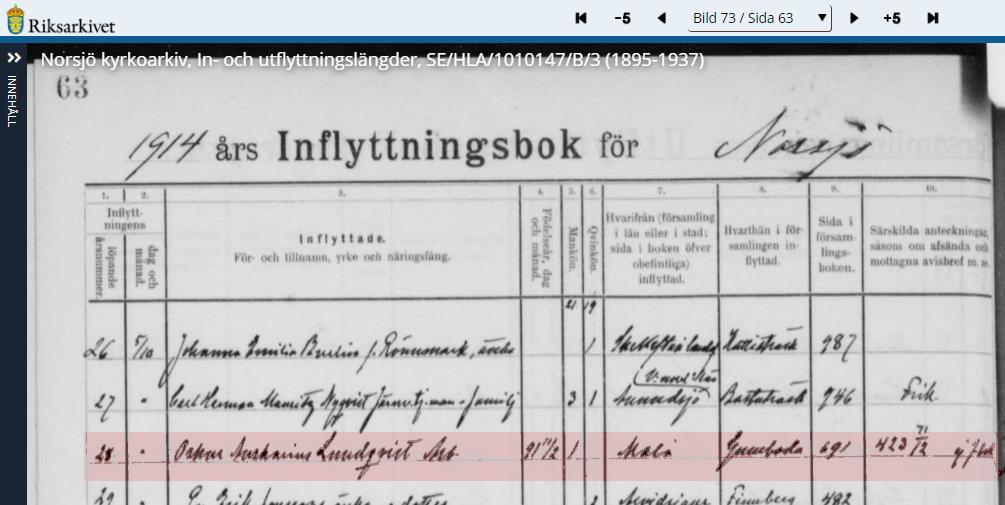Viewport: 1005px width, 505px height.
Task: Jump to the last image
Action: pos(933,18)
